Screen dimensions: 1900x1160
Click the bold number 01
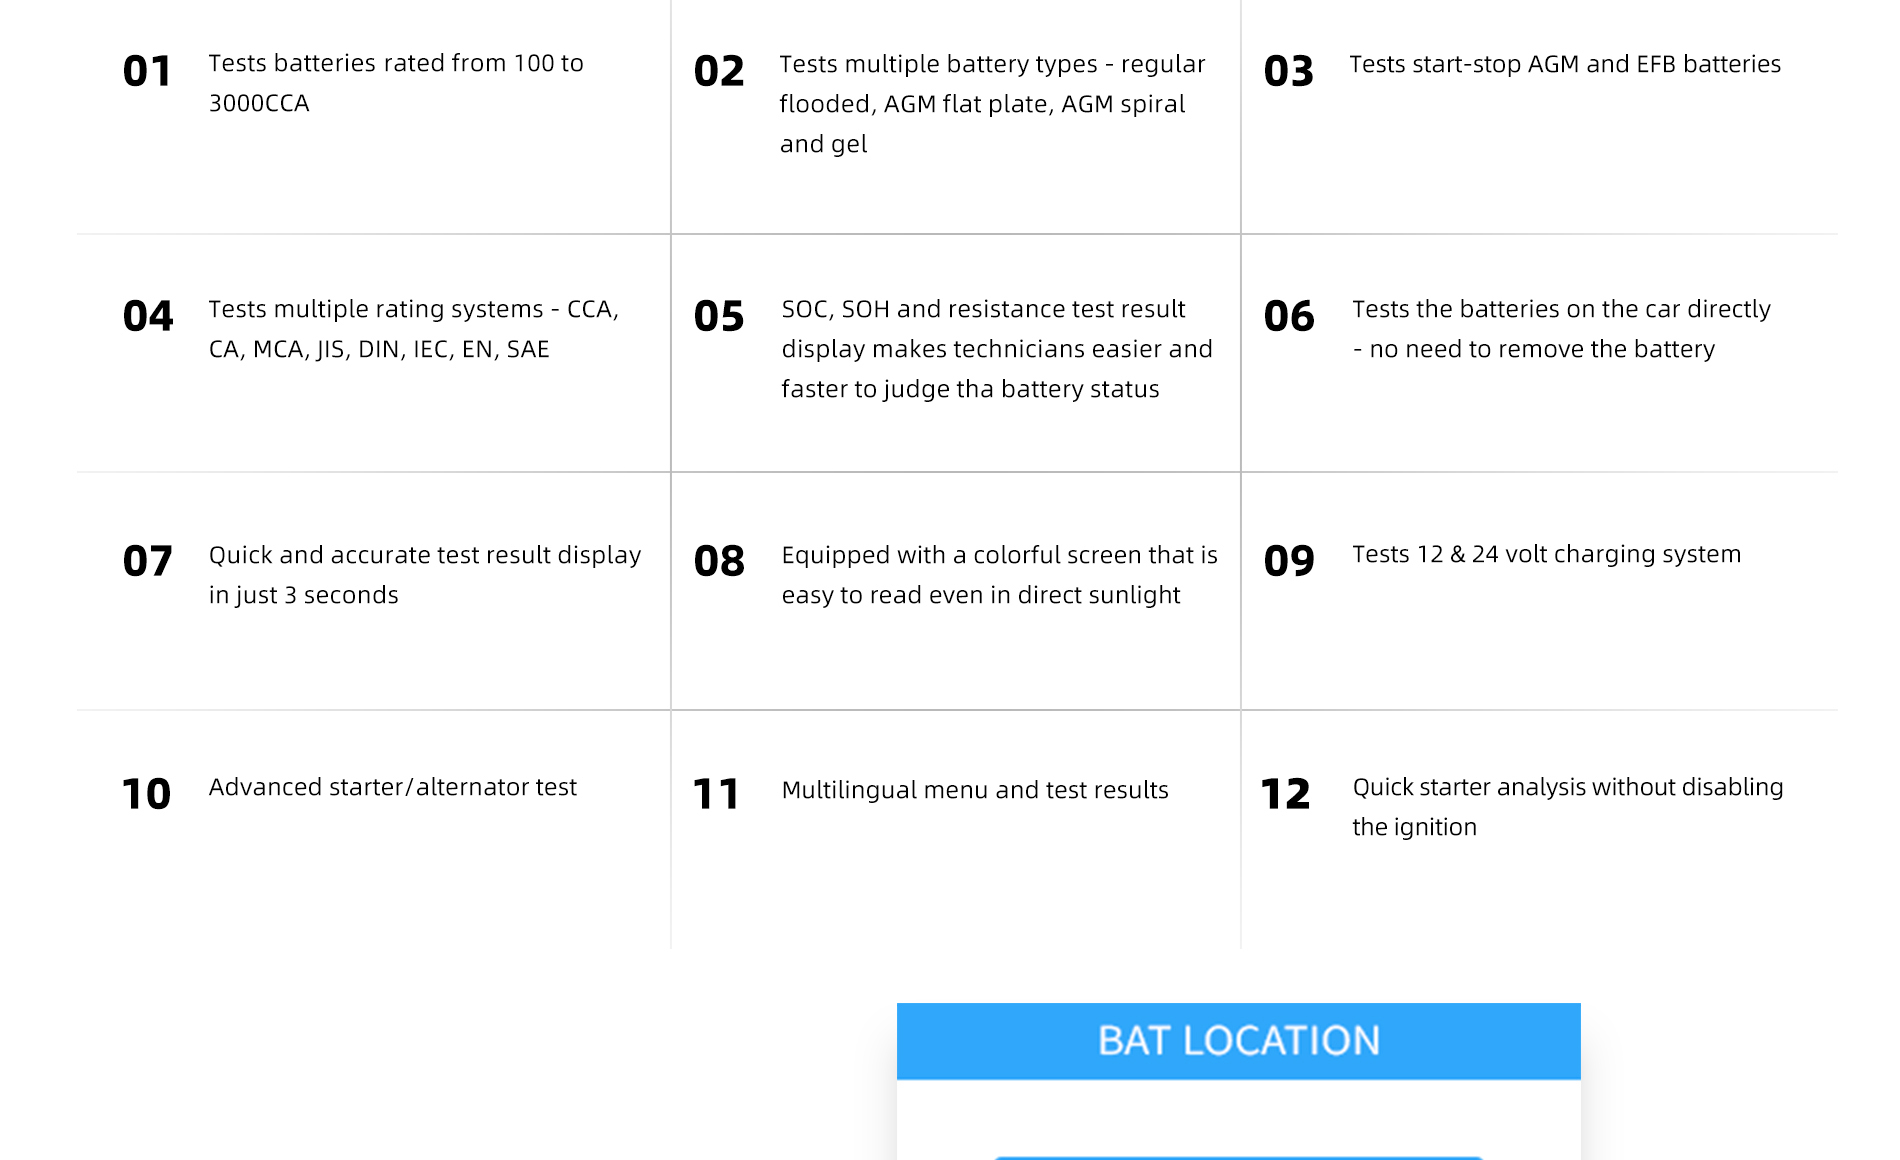click(147, 72)
